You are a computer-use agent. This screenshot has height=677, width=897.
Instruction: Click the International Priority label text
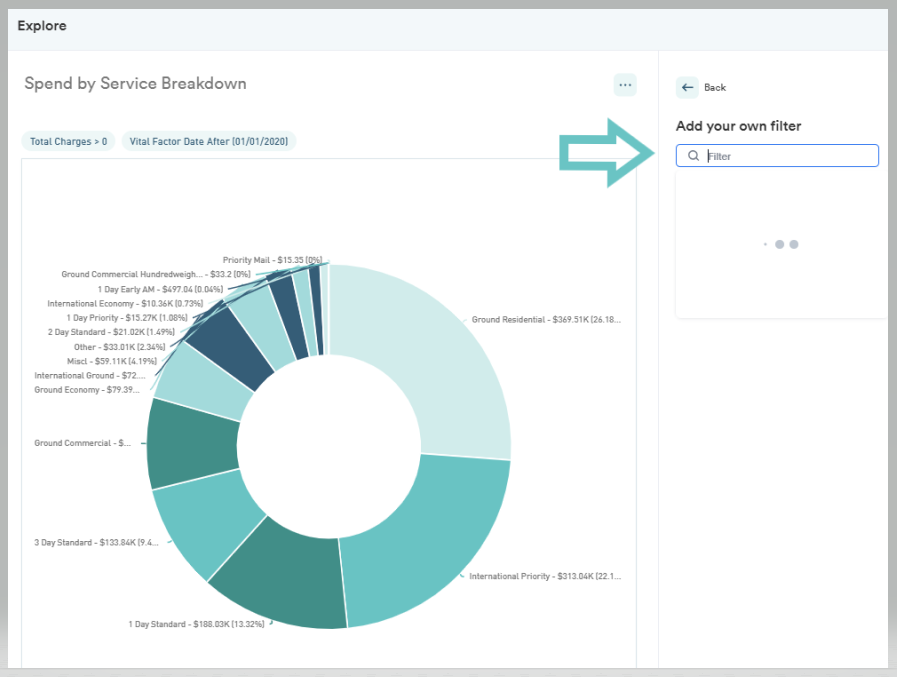point(545,576)
